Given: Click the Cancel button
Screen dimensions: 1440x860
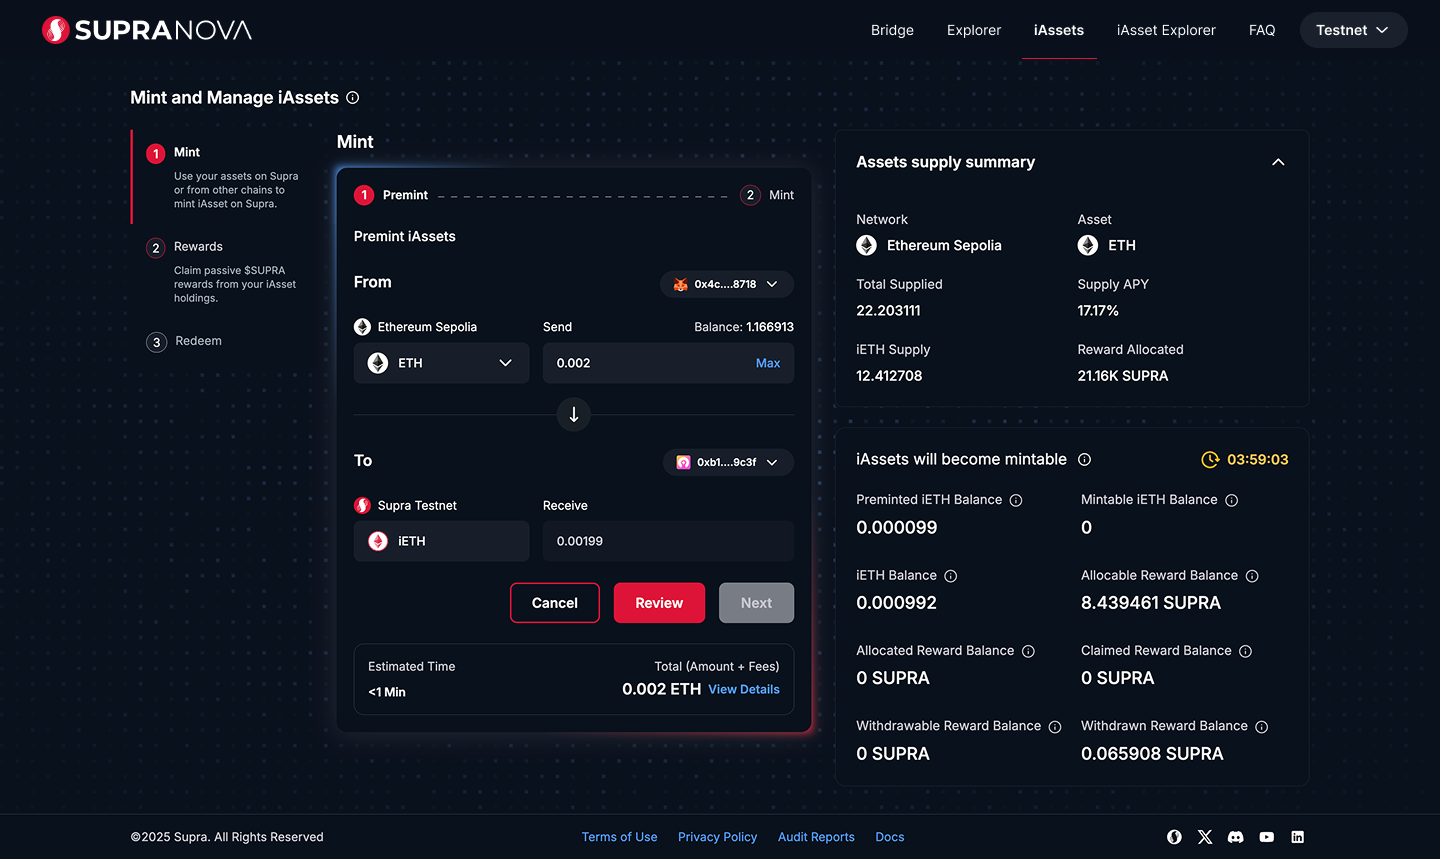Looking at the screenshot, I should [x=555, y=603].
